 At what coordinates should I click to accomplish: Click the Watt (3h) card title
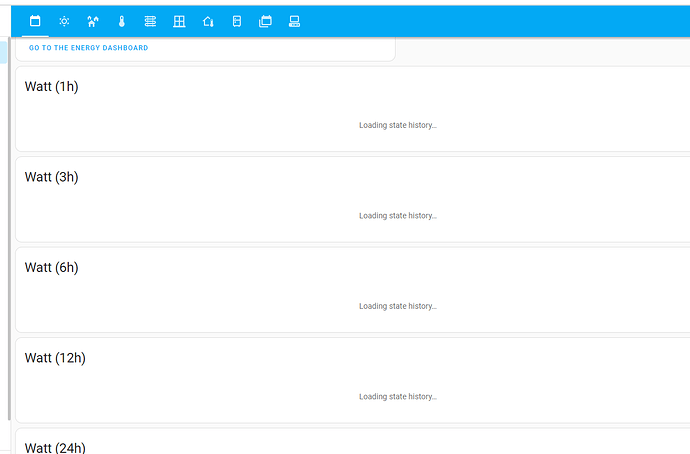pos(51,177)
